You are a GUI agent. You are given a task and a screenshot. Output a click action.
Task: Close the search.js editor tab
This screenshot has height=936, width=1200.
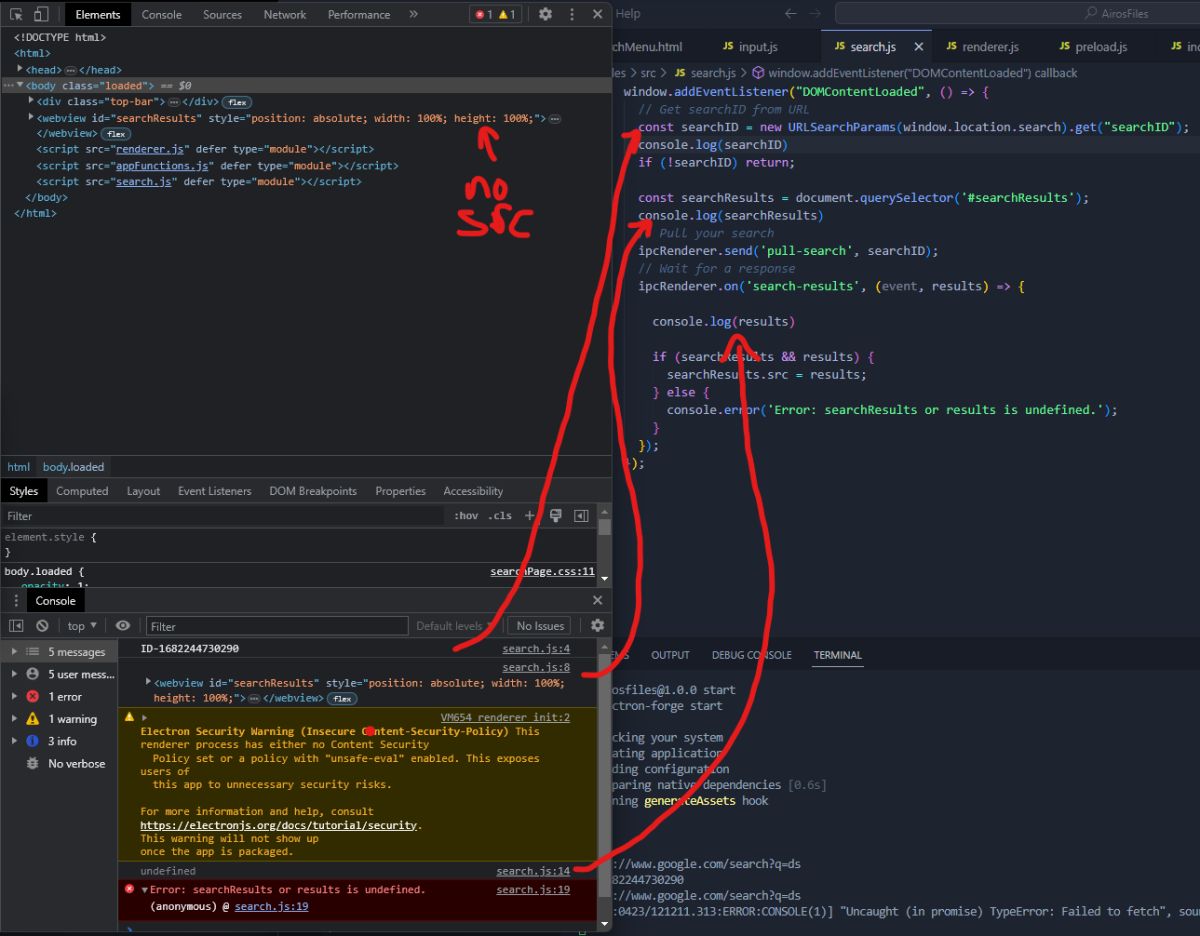click(918, 47)
